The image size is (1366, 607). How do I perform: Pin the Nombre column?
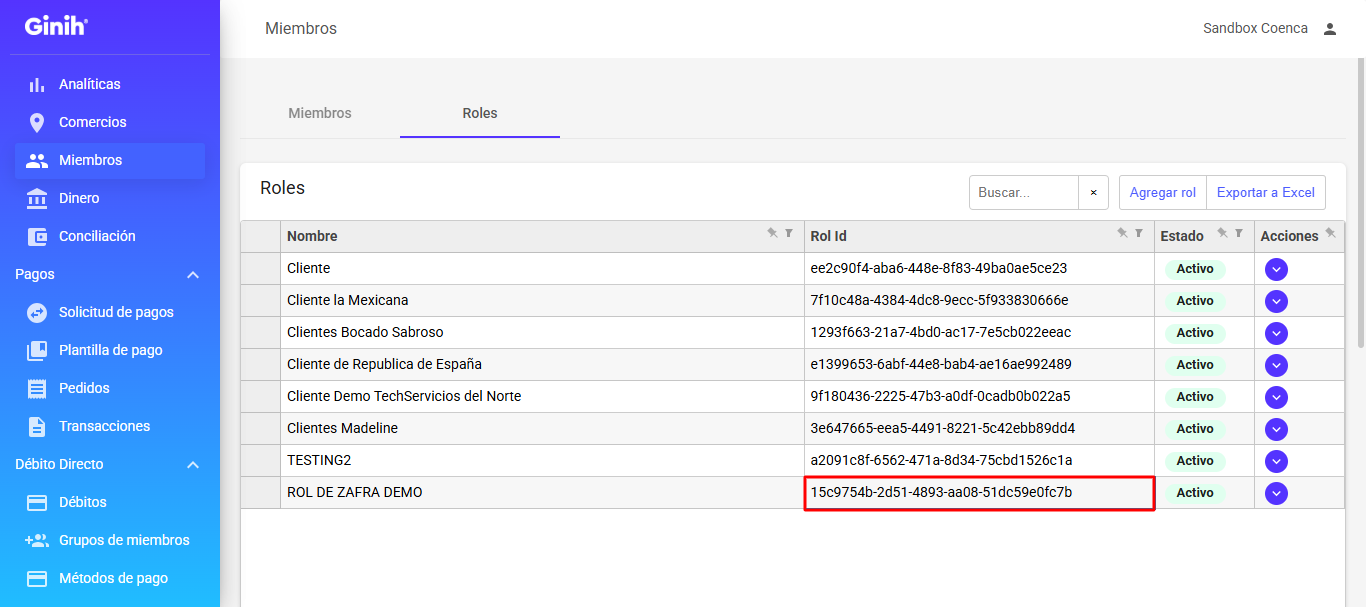point(772,233)
